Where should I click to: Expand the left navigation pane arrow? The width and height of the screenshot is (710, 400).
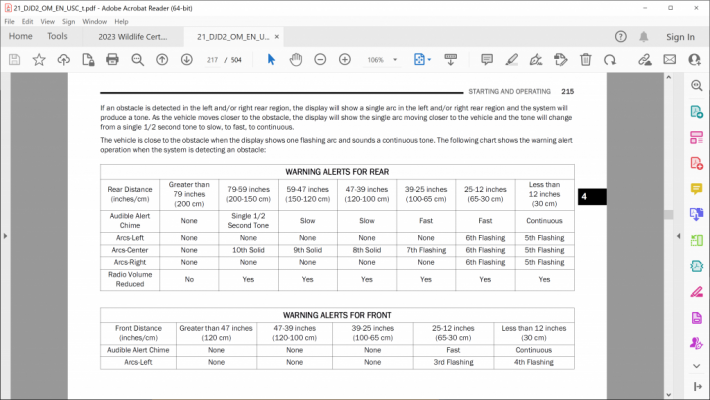coord(5,236)
